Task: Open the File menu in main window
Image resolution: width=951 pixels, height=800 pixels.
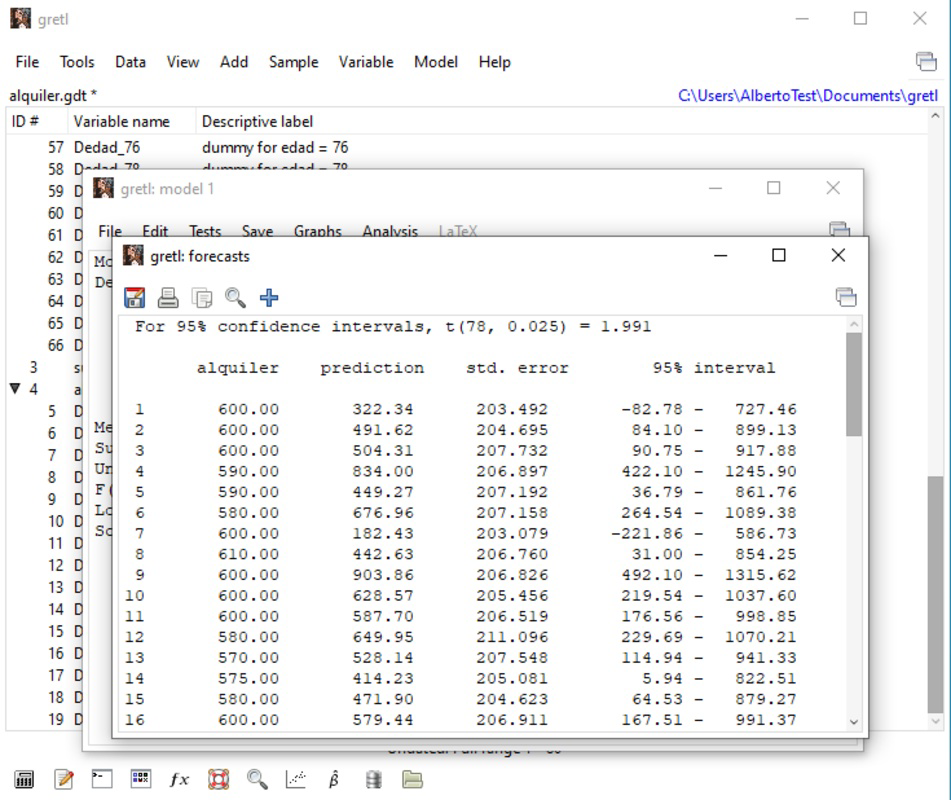Action: tap(27, 62)
